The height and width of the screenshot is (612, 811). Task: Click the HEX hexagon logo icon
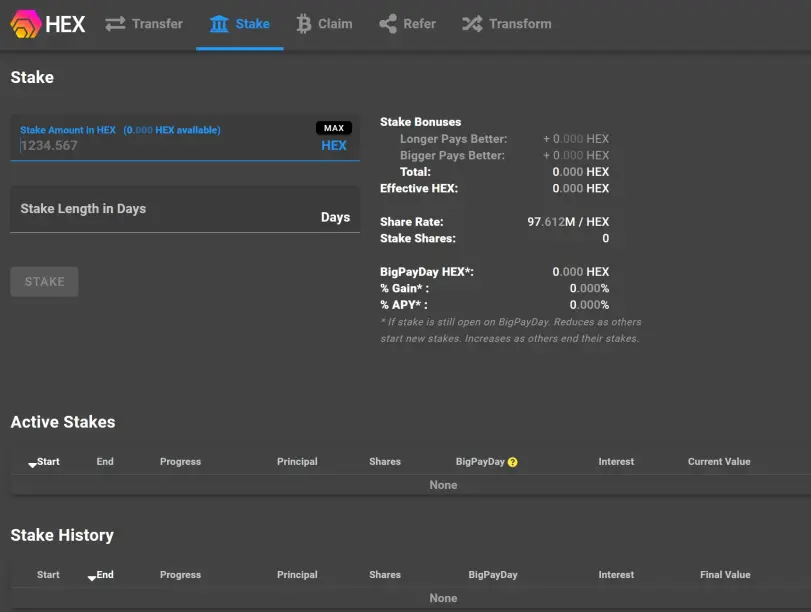pos(26,24)
